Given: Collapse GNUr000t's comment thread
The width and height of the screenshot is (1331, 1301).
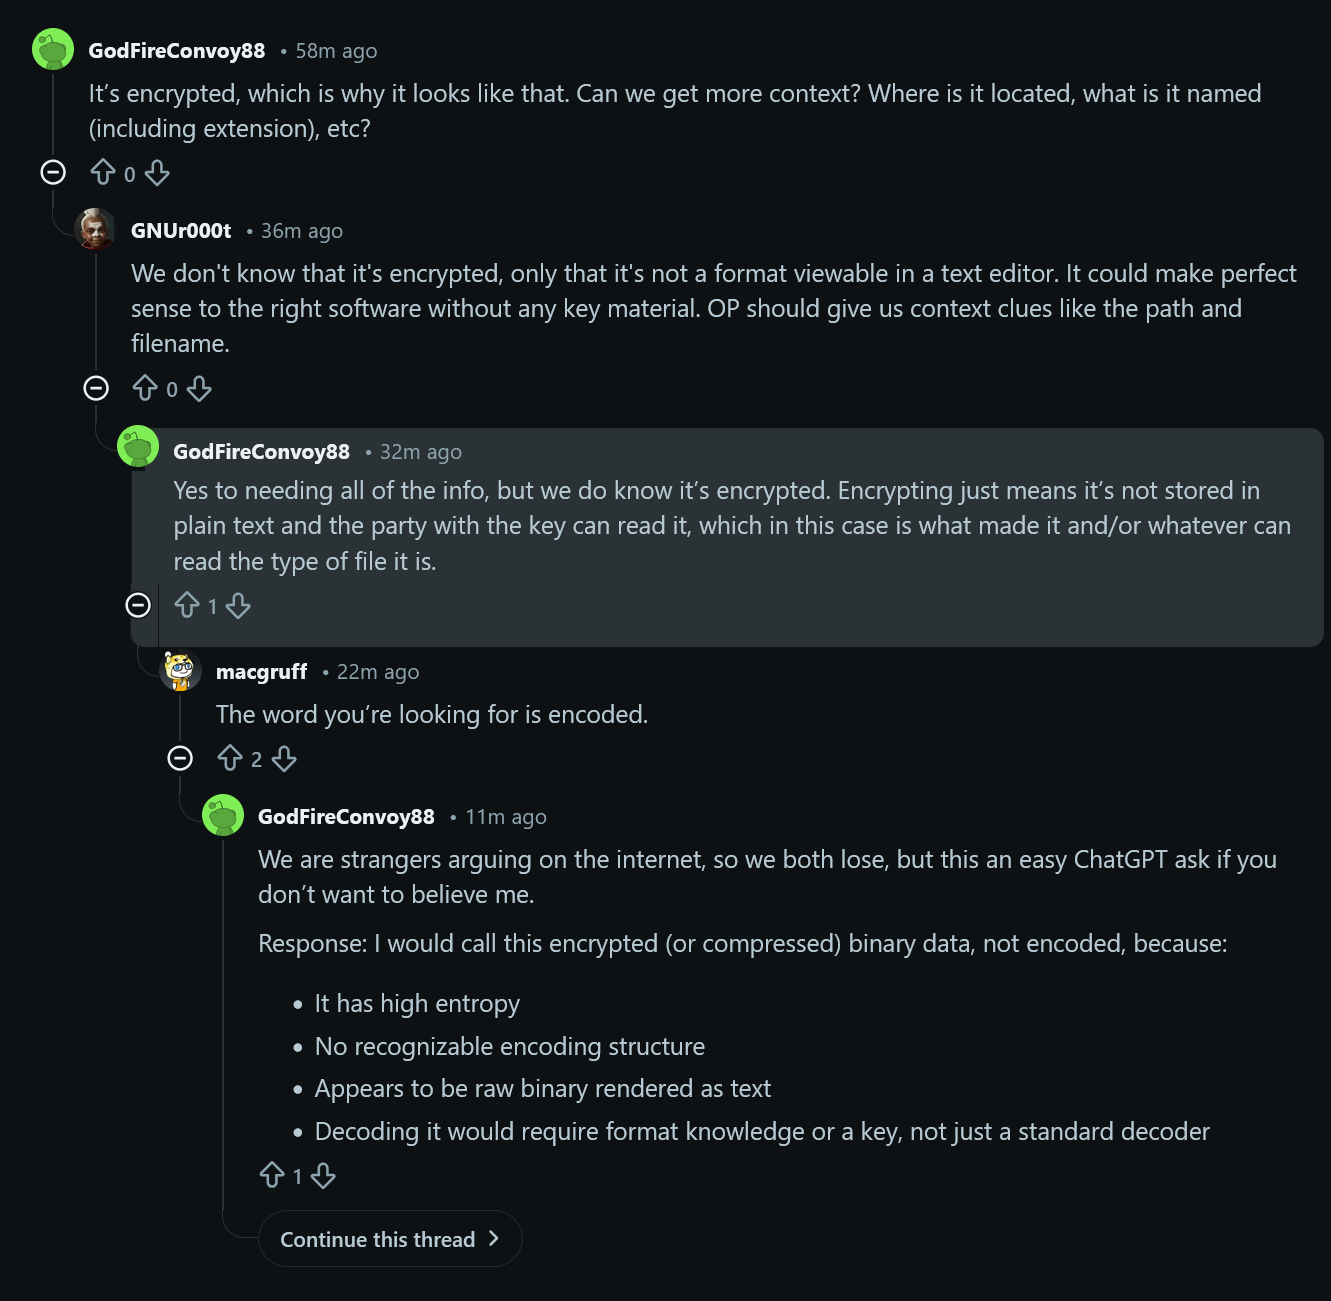Looking at the screenshot, I should point(96,388).
